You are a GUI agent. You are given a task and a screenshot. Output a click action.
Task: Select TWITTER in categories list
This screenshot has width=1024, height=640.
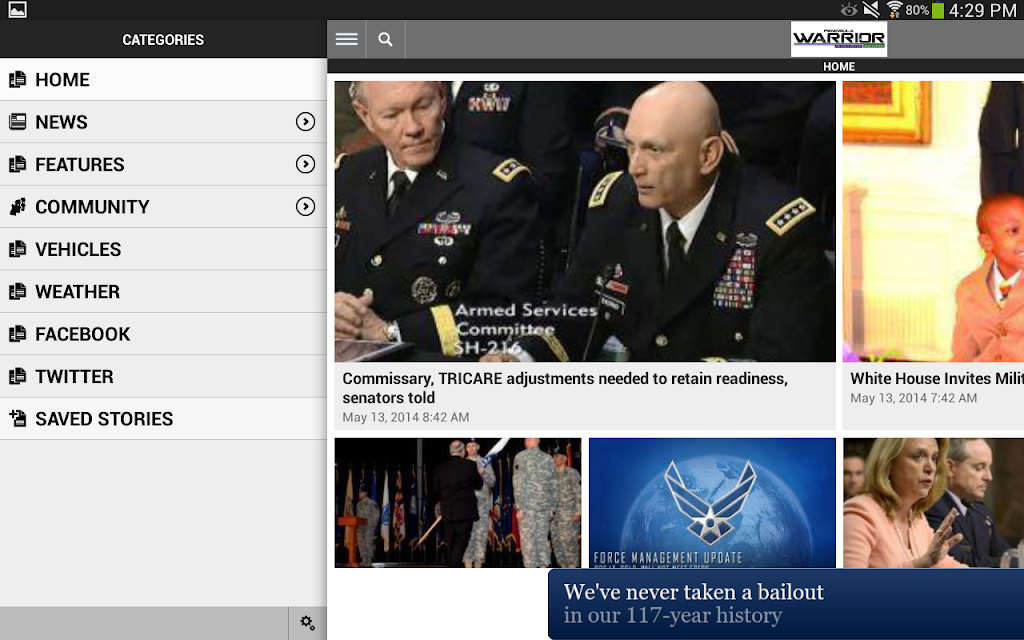163,377
